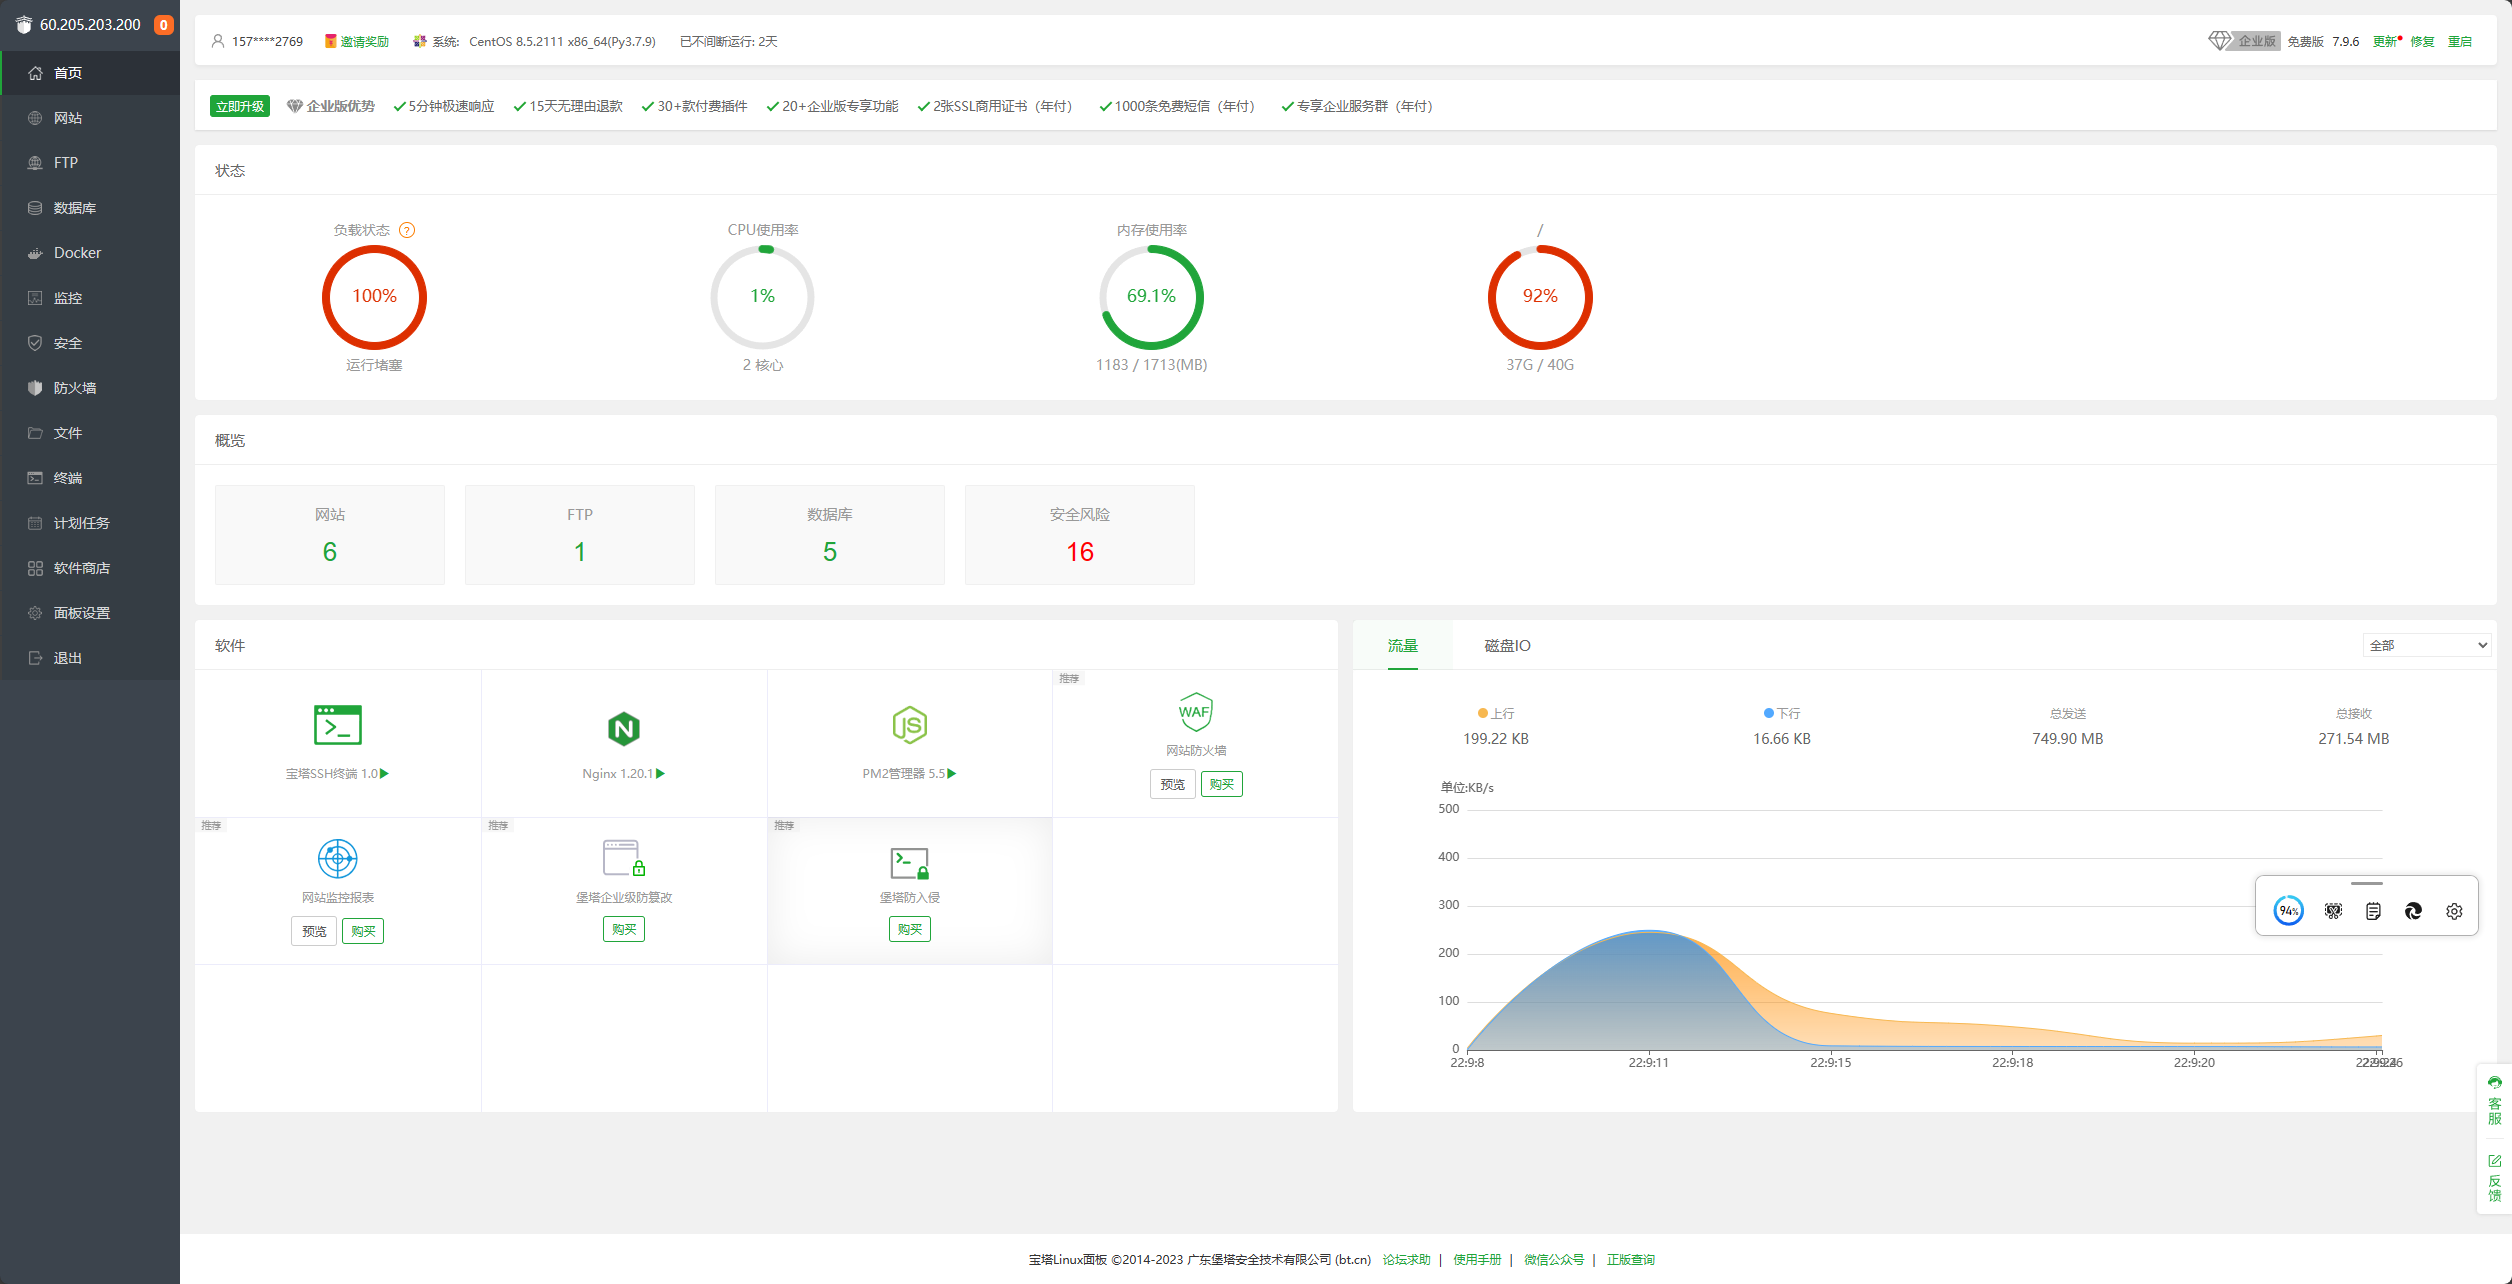
Task: Open the 安全风险 card showing 16
Action: click(1080, 535)
